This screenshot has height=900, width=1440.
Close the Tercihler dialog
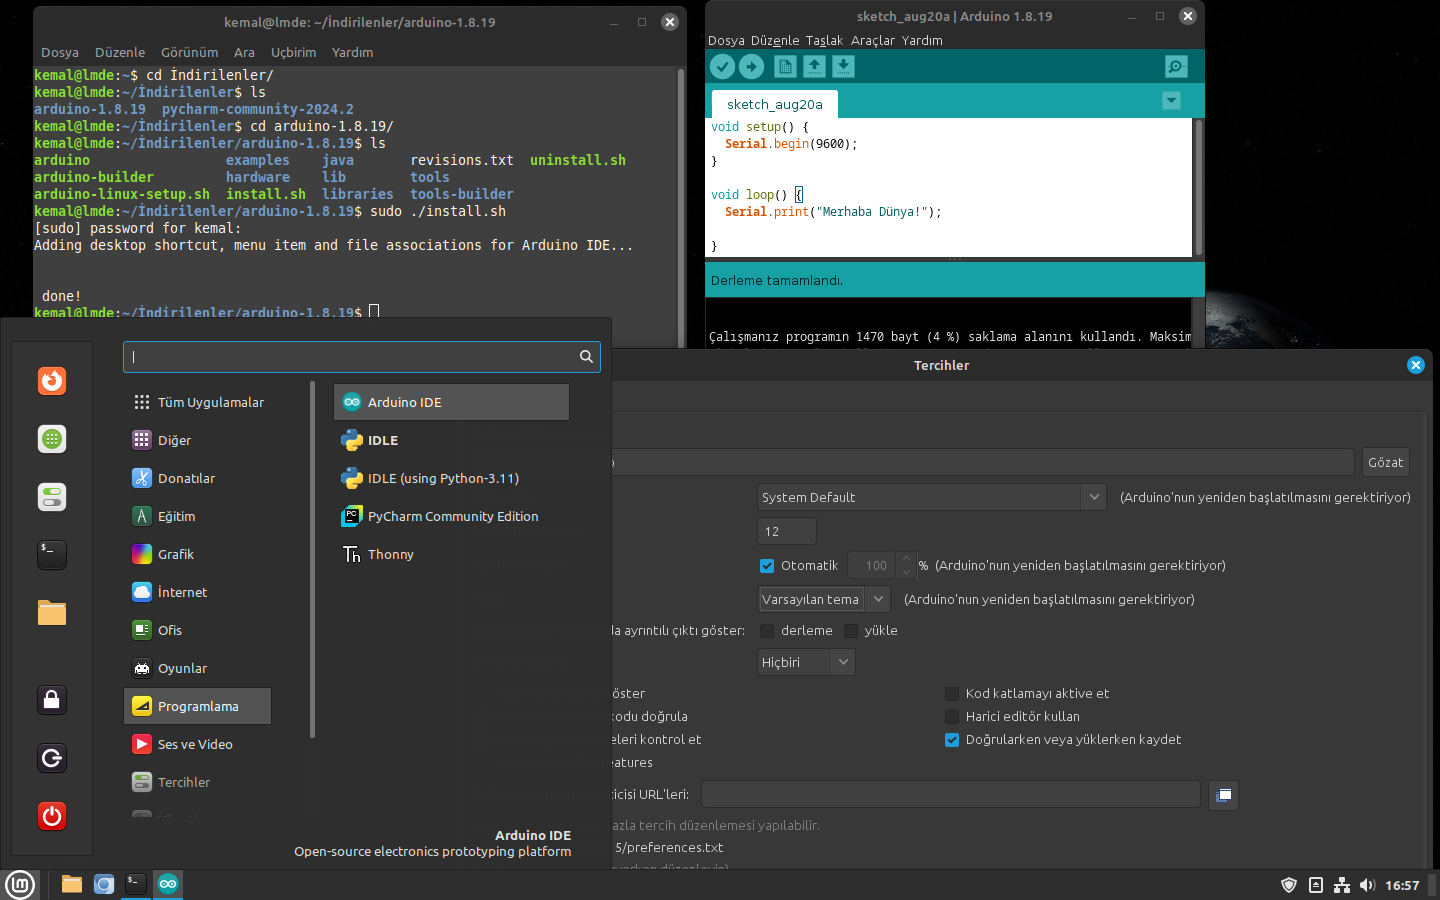pos(1416,365)
